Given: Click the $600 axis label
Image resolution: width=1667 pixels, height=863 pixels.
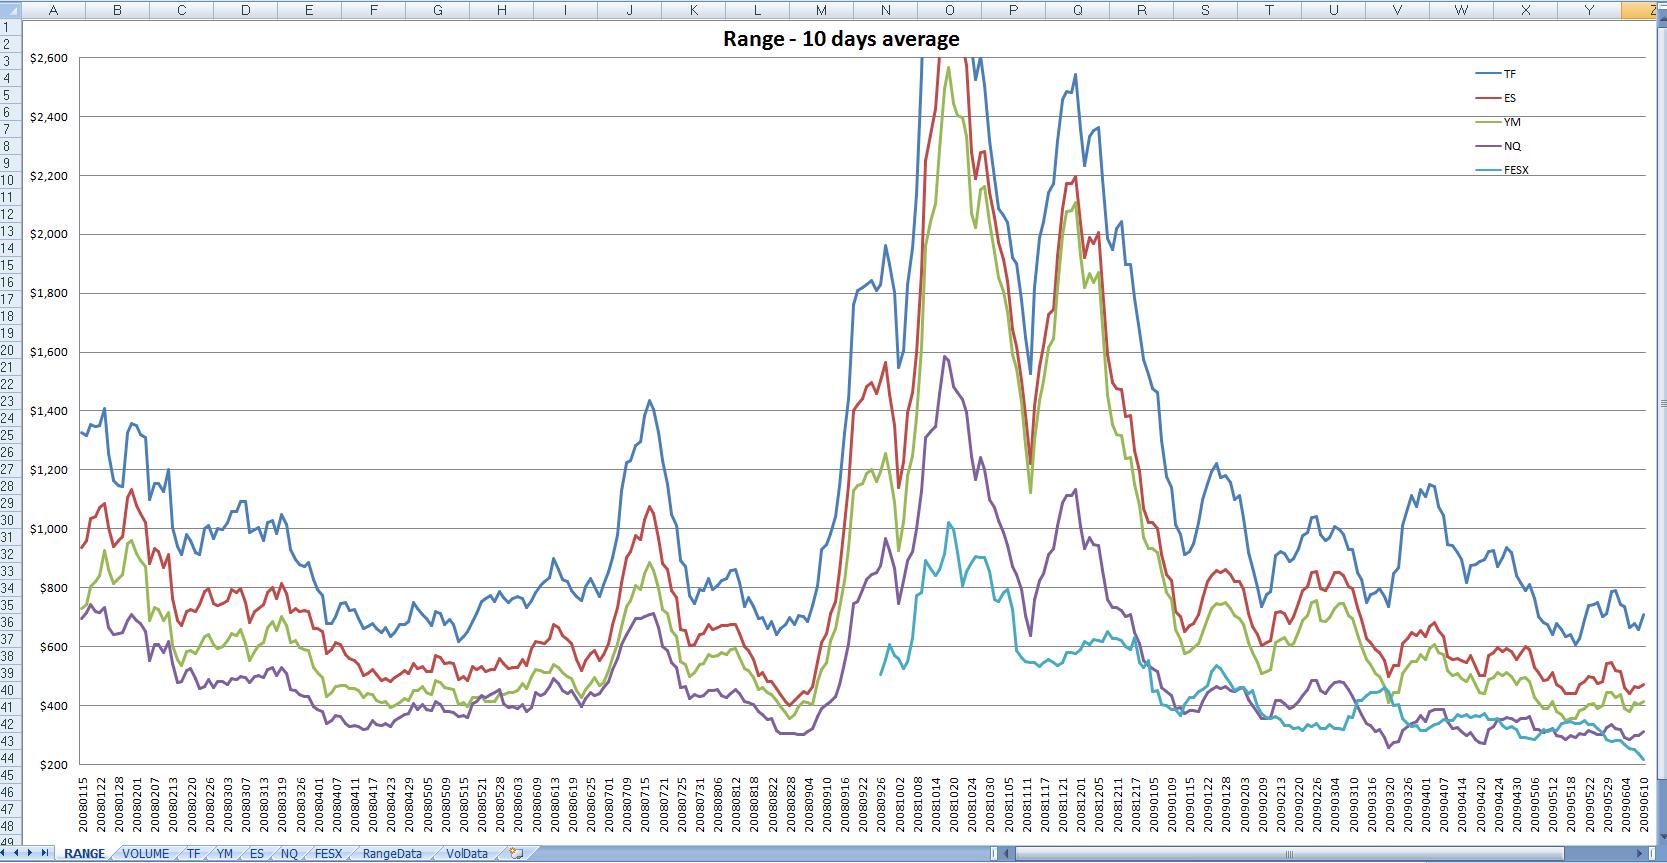Looking at the screenshot, I should 53,647.
